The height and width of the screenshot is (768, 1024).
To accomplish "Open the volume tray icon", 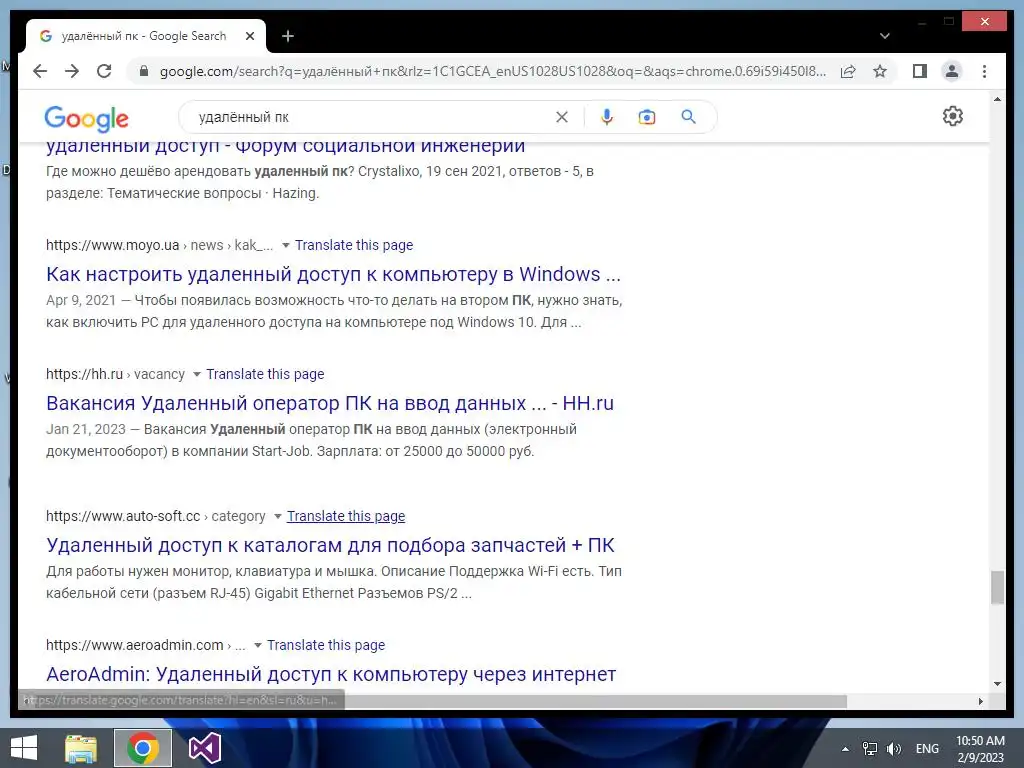I will coord(894,749).
